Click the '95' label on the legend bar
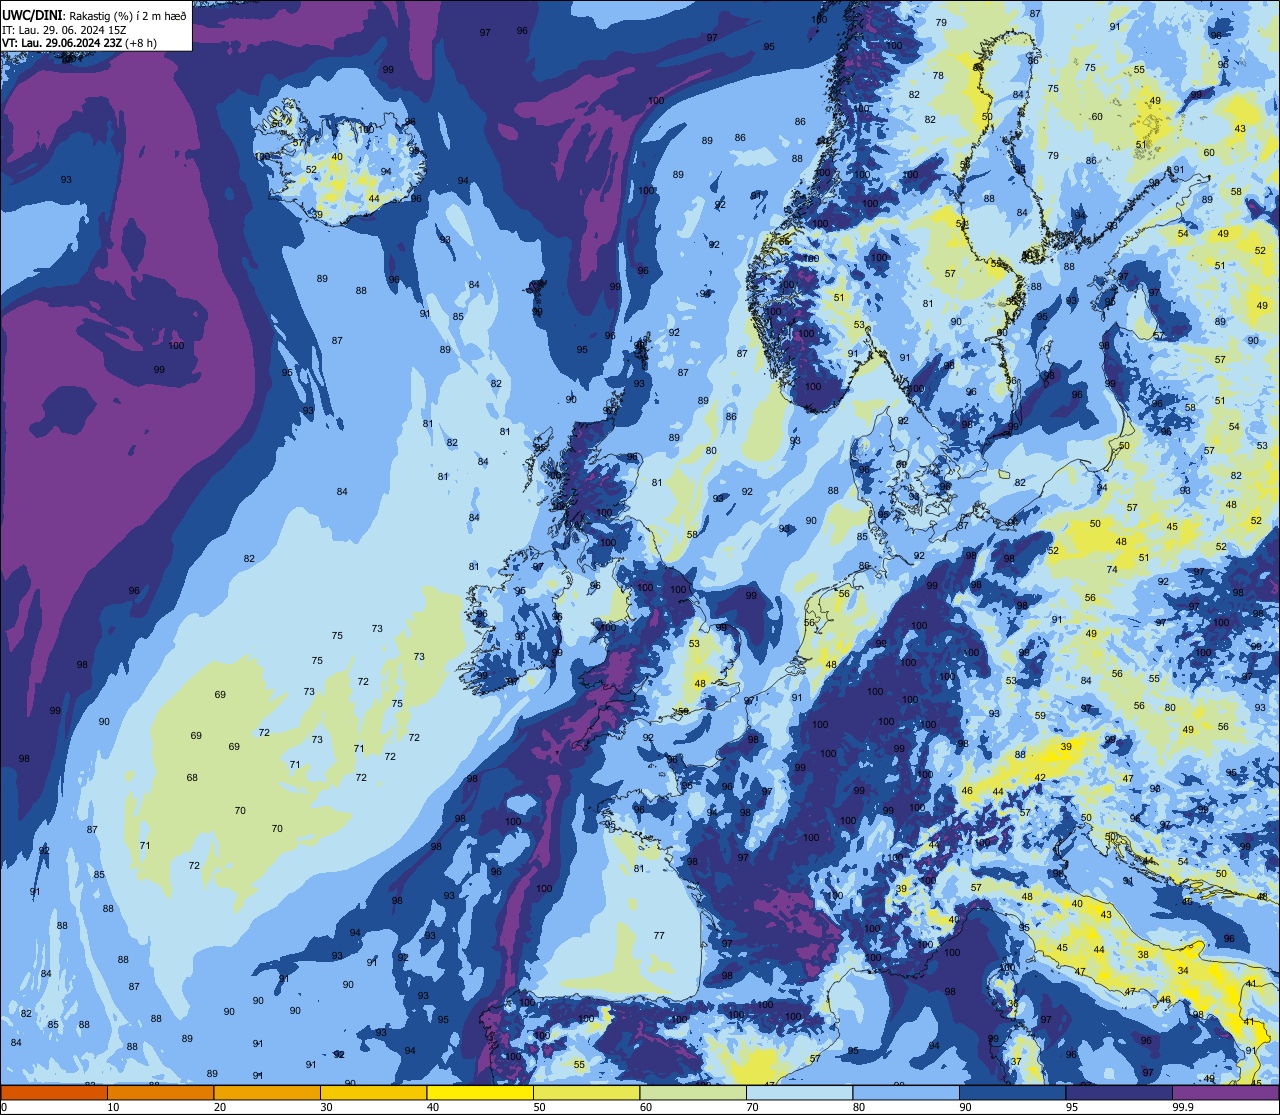Image resolution: width=1280 pixels, height=1115 pixels. (1072, 1107)
